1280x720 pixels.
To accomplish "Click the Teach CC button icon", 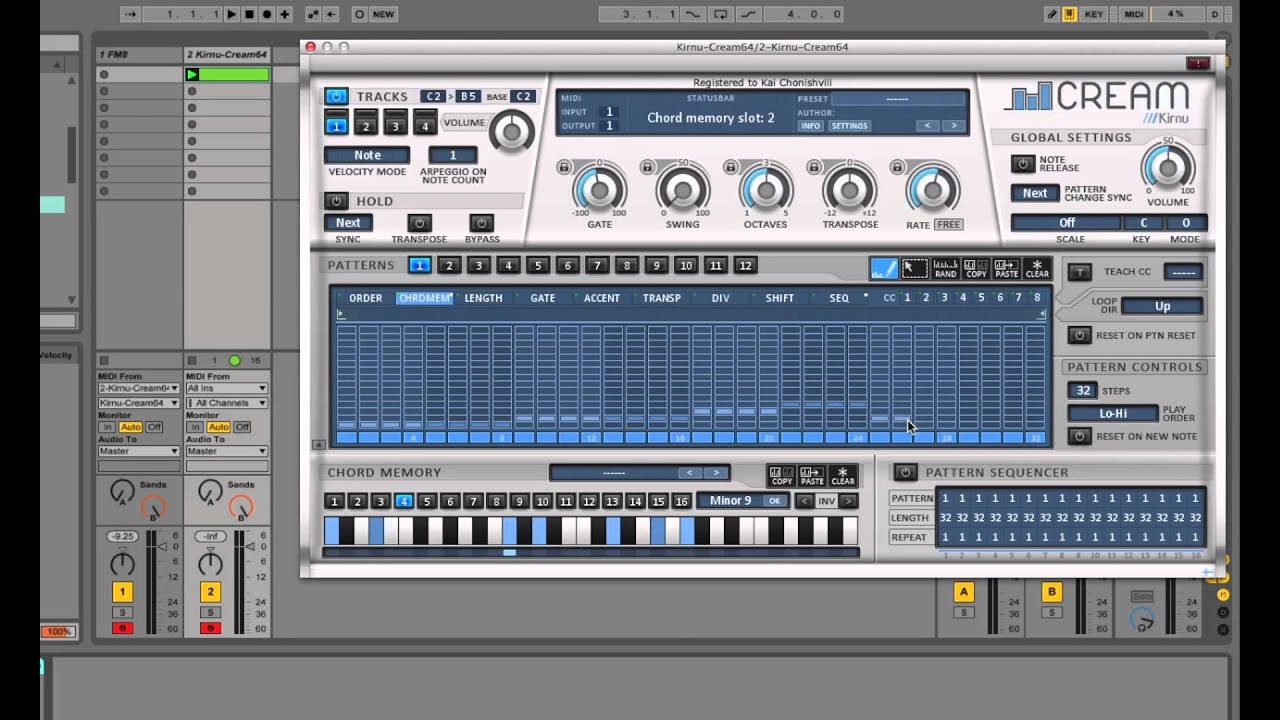I will pos(1079,272).
